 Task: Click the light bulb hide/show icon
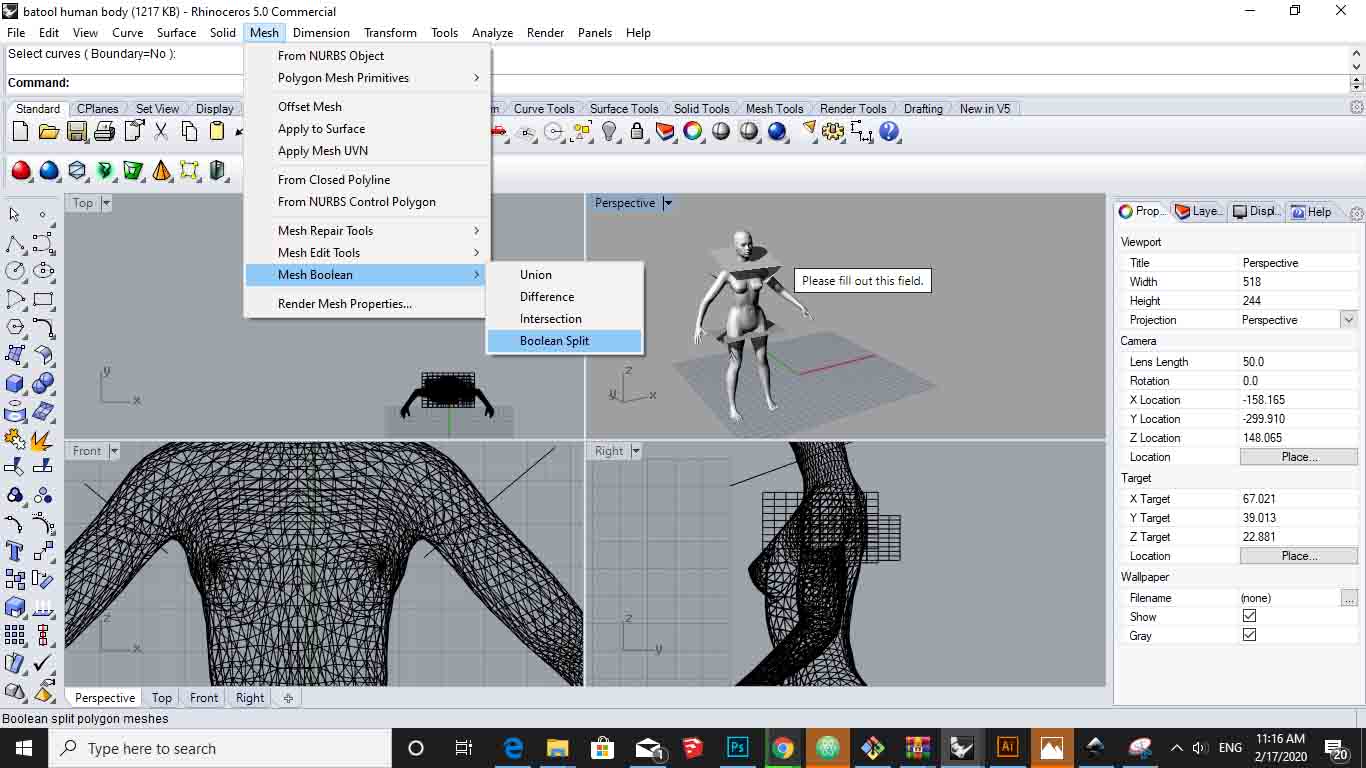click(x=609, y=131)
